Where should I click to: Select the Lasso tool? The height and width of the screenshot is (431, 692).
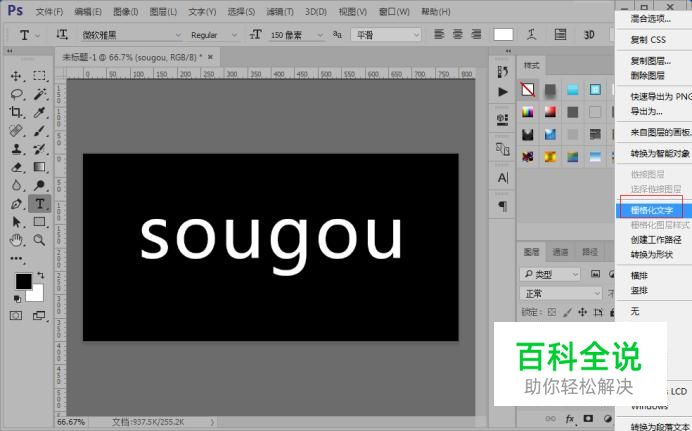click(16, 94)
